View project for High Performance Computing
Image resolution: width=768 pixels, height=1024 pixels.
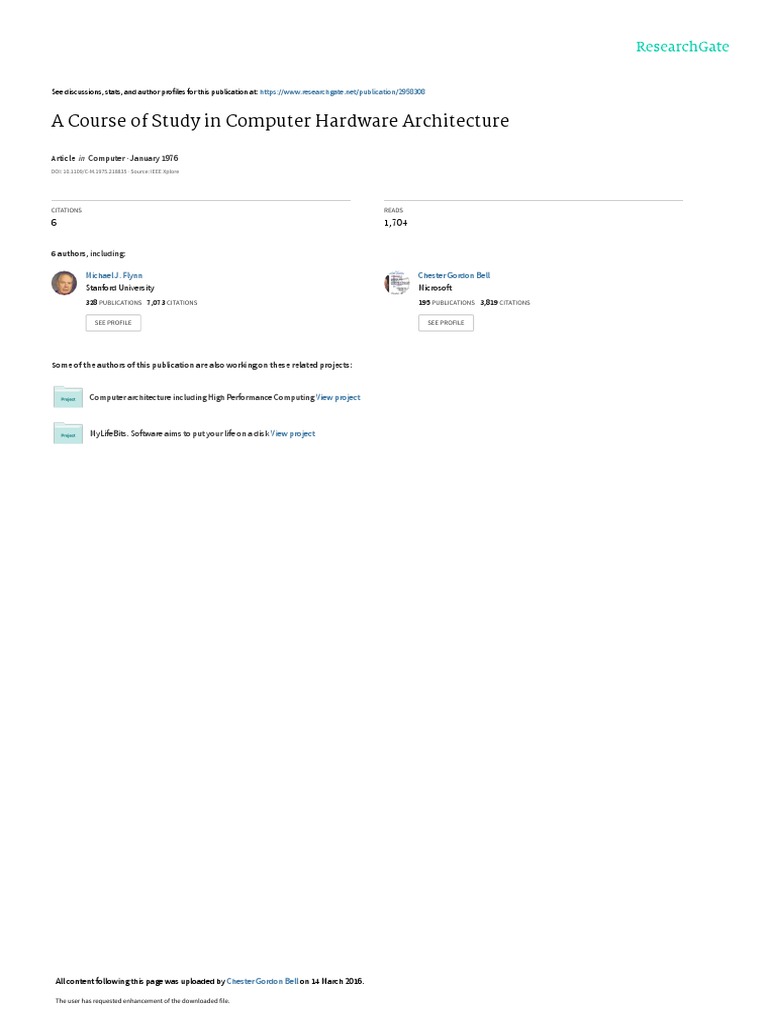coord(338,398)
